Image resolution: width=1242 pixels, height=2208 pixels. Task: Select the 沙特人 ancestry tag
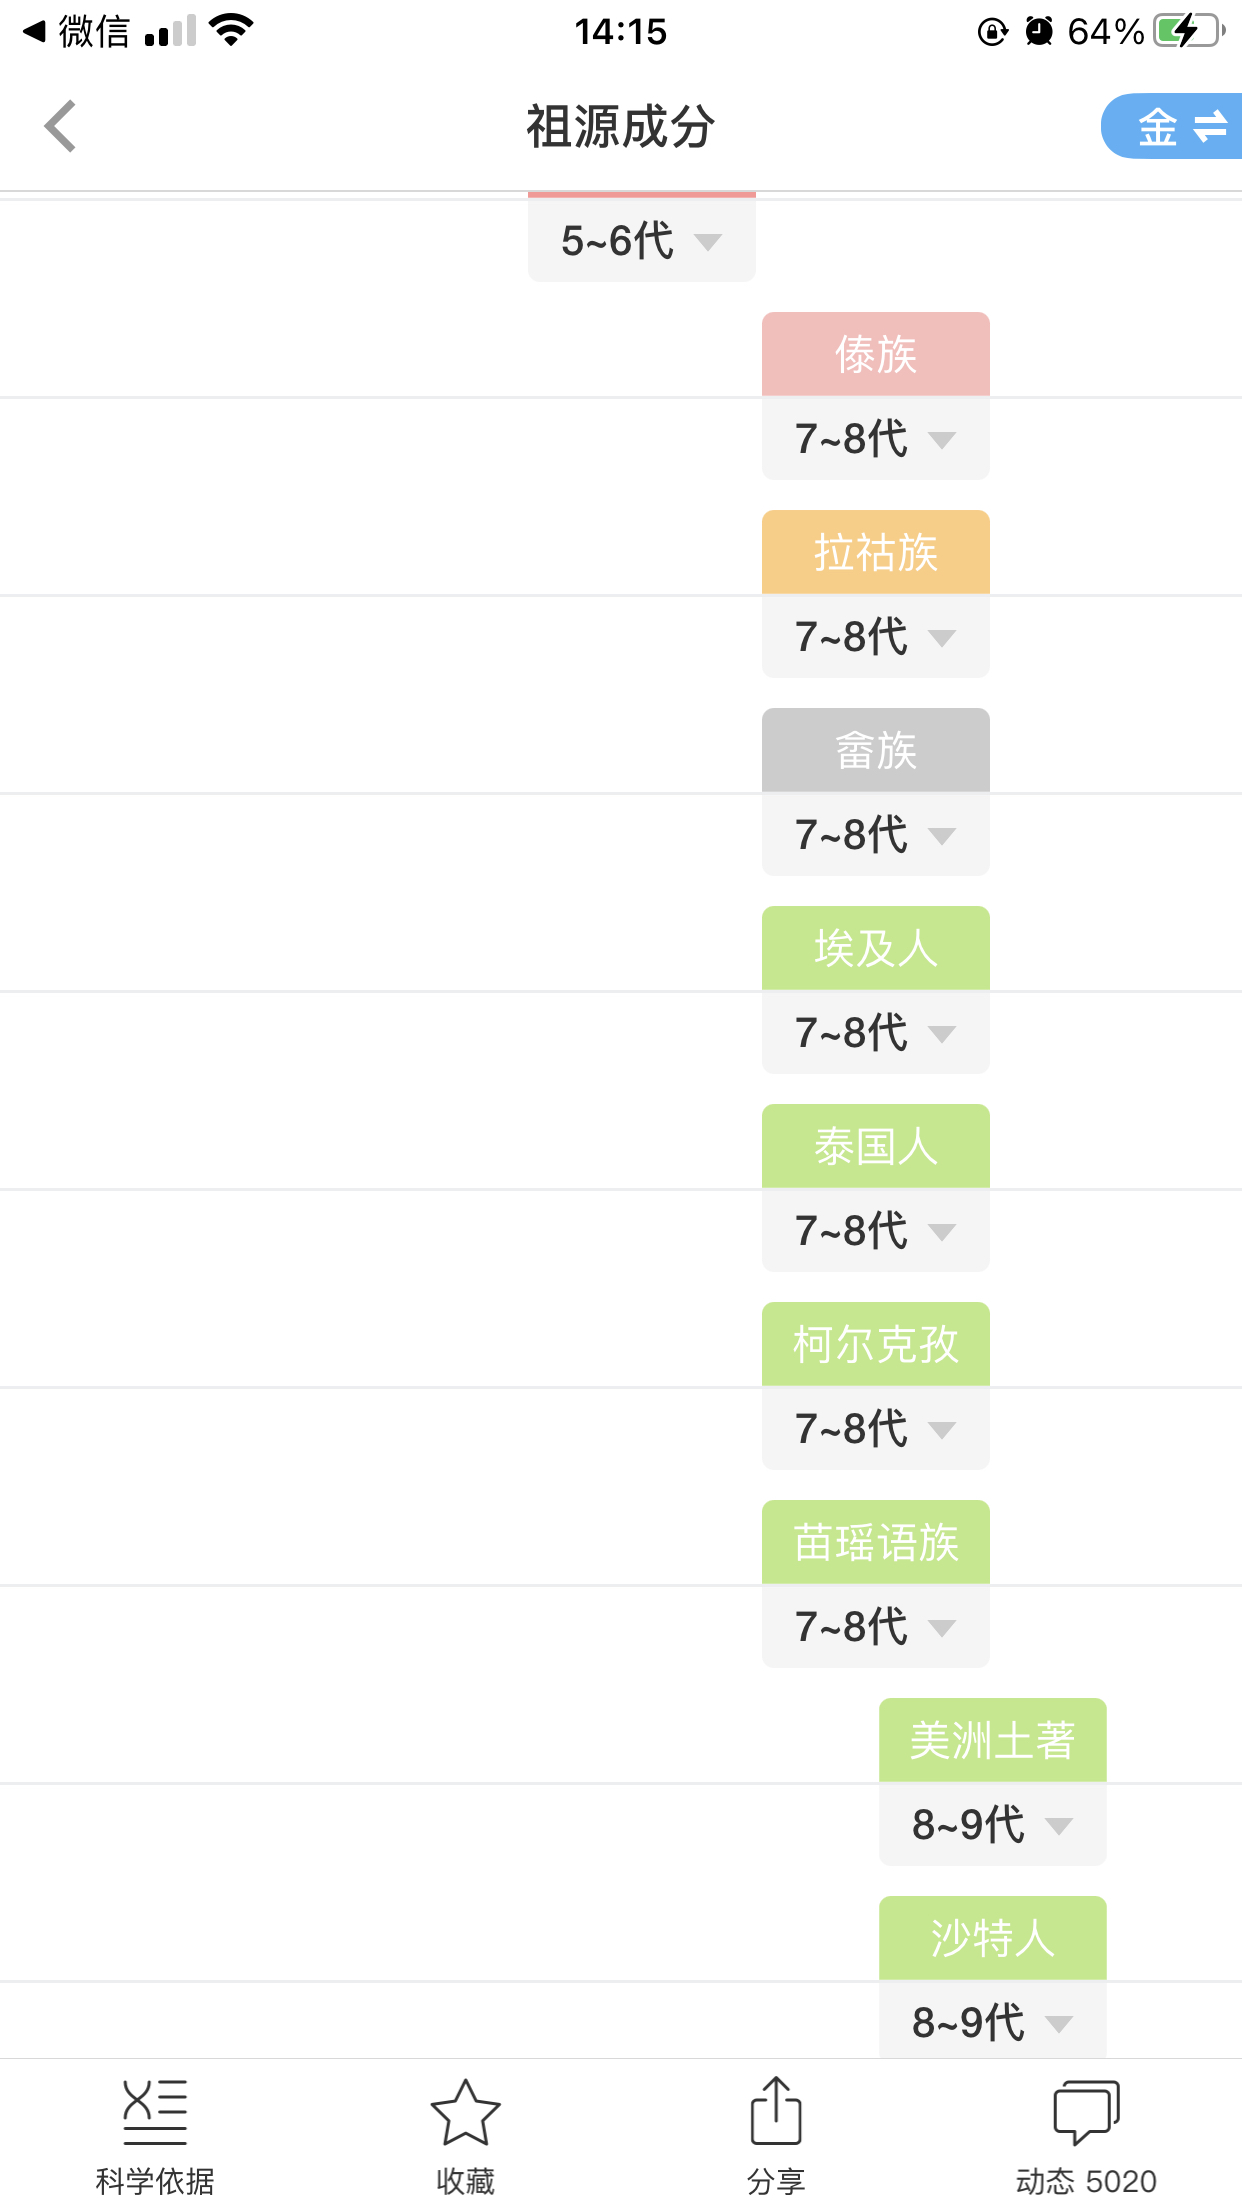[x=993, y=1938]
